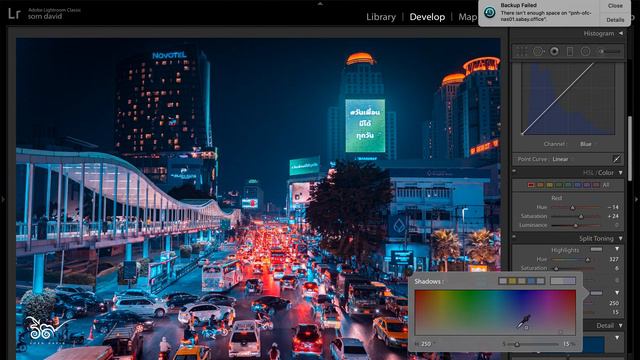Screen dimensions: 640x360
Task: Open the Channel Blue dropdown
Action: point(587,144)
